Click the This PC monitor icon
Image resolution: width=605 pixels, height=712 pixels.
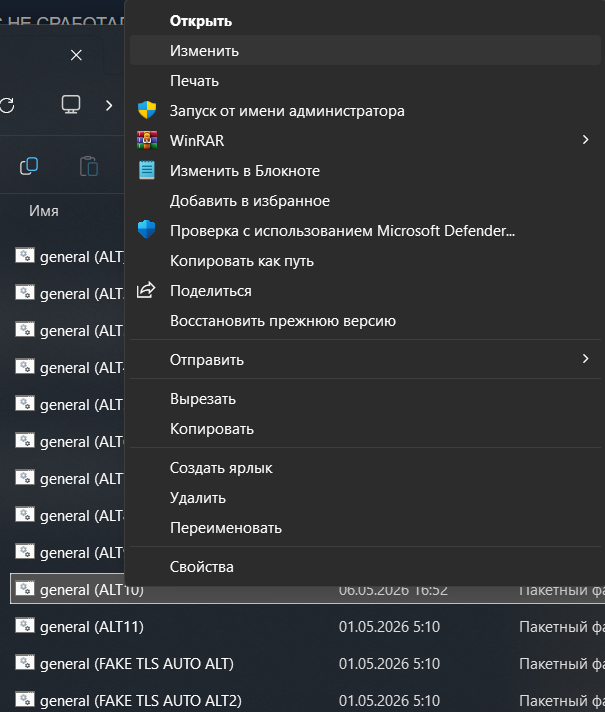point(71,104)
